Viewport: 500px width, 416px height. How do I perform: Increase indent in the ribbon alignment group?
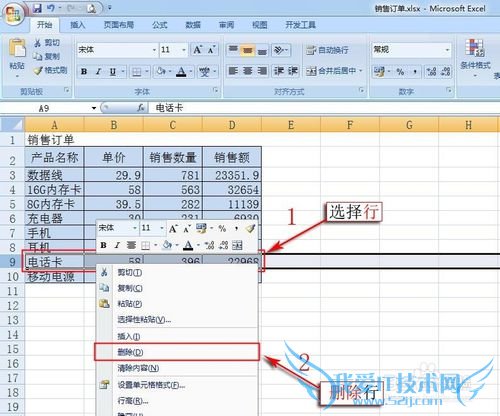coord(292,71)
